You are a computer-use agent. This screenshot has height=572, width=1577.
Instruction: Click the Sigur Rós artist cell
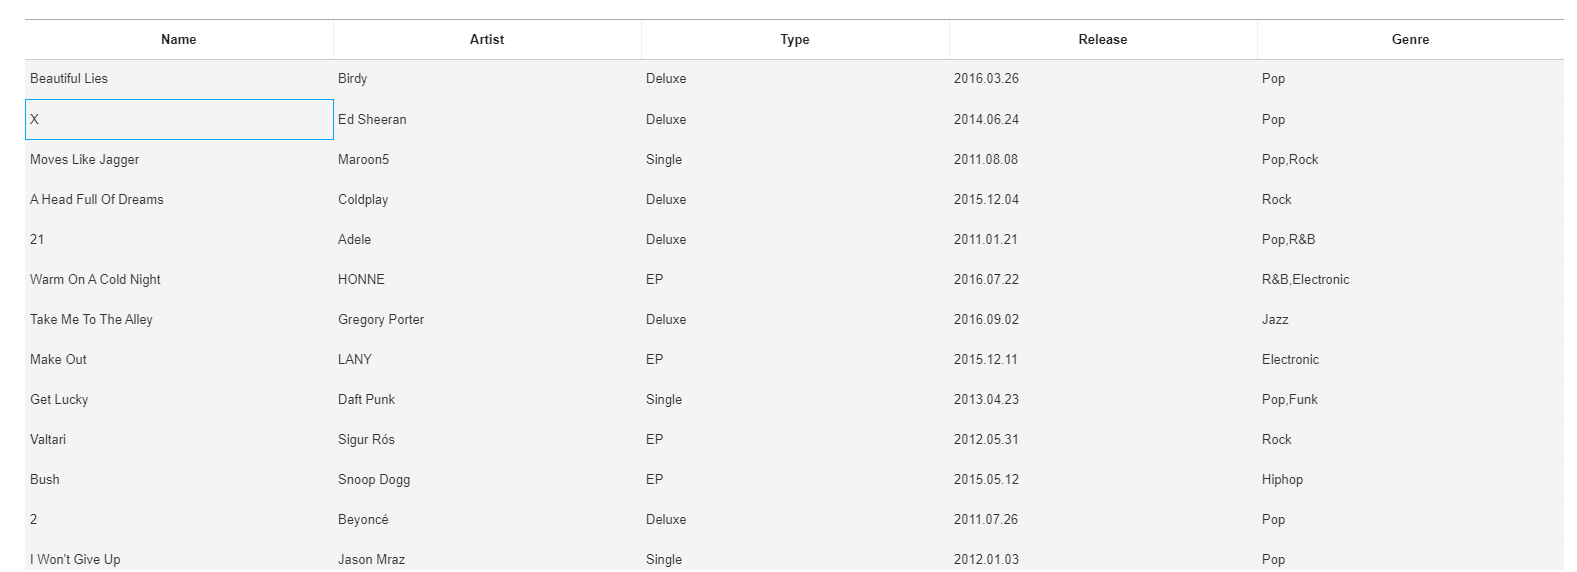pyautogui.click(x=487, y=439)
